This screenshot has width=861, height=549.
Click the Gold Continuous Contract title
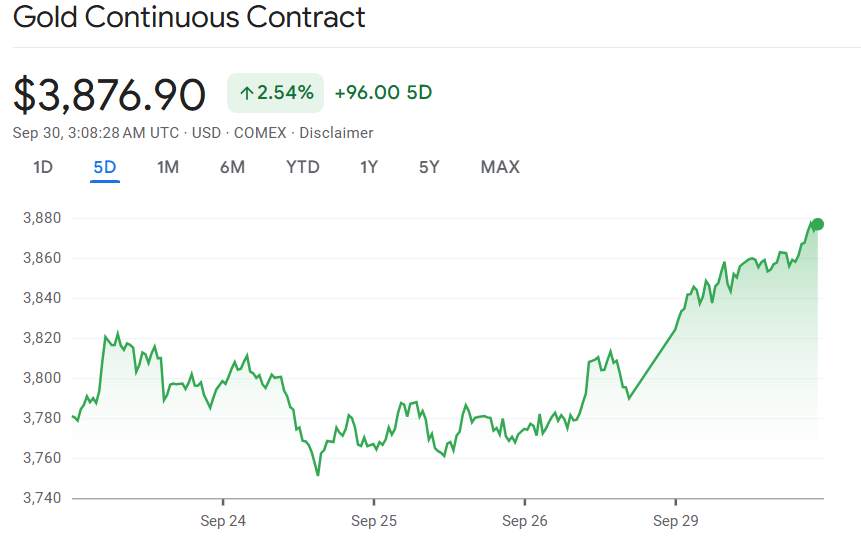click(189, 17)
